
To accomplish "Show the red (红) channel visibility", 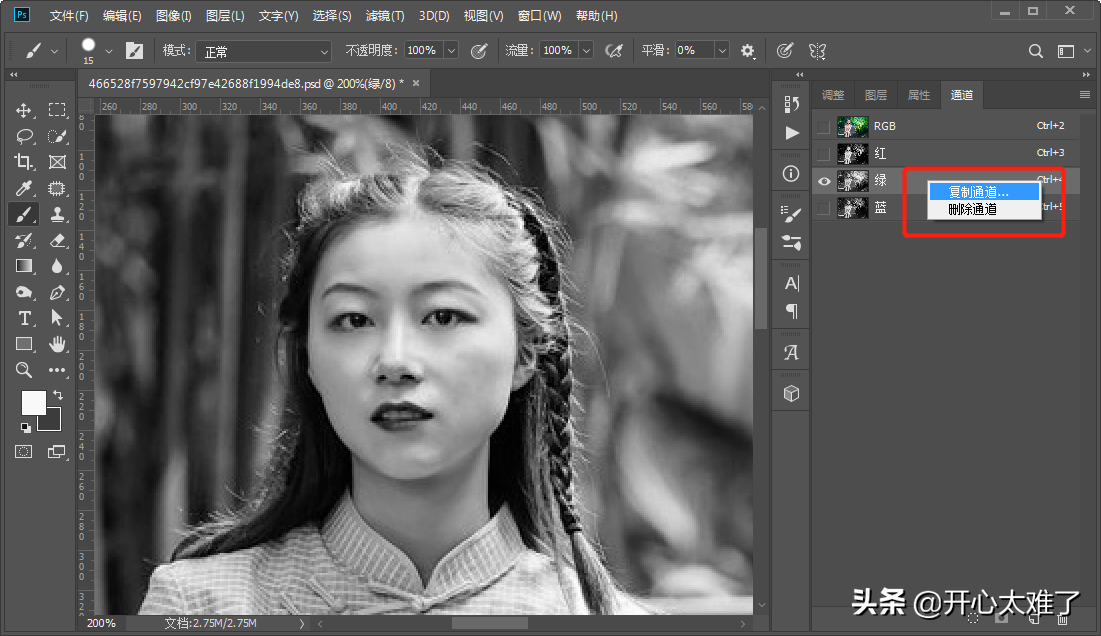I will tap(823, 154).
